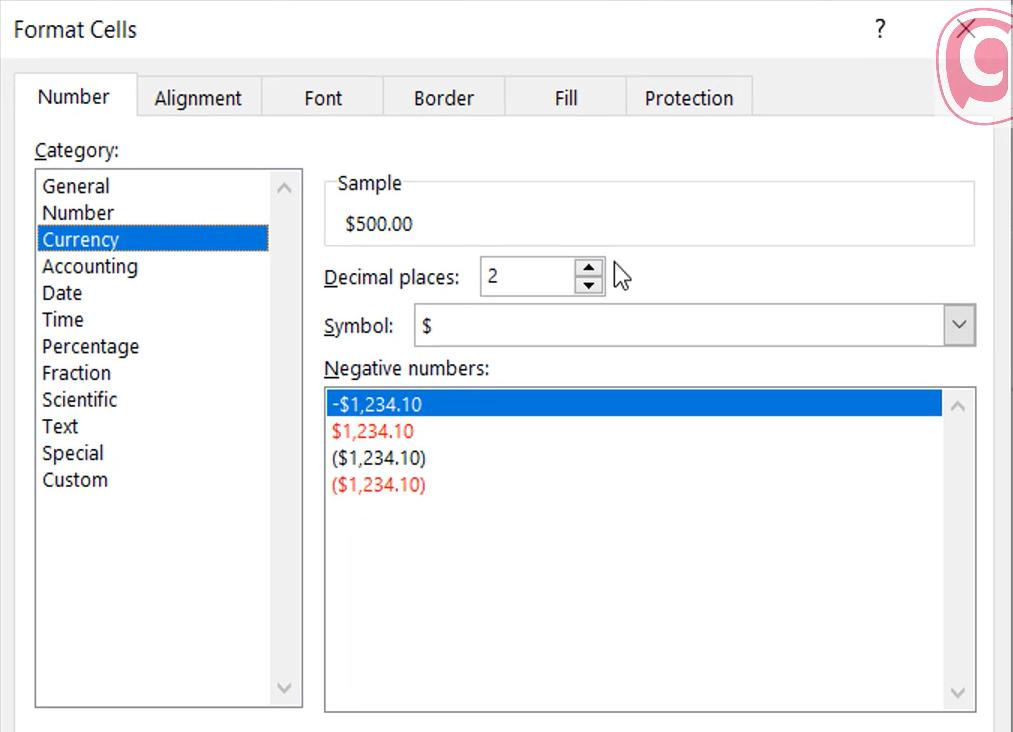This screenshot has width=1013, height=732.
Task: Click the Help question mark icon
Action: click(x=879, y=29)
